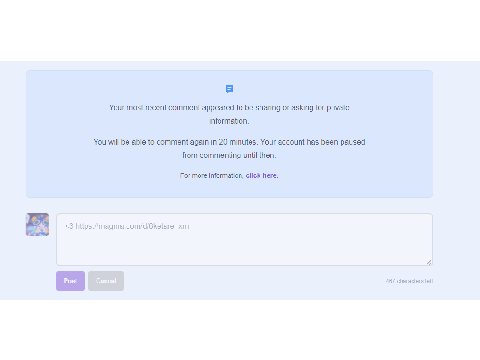Image resolution: width=480 pixels, height=360 pixels.
Task: Submit the comment with the Post button
Action: point(70,281)
